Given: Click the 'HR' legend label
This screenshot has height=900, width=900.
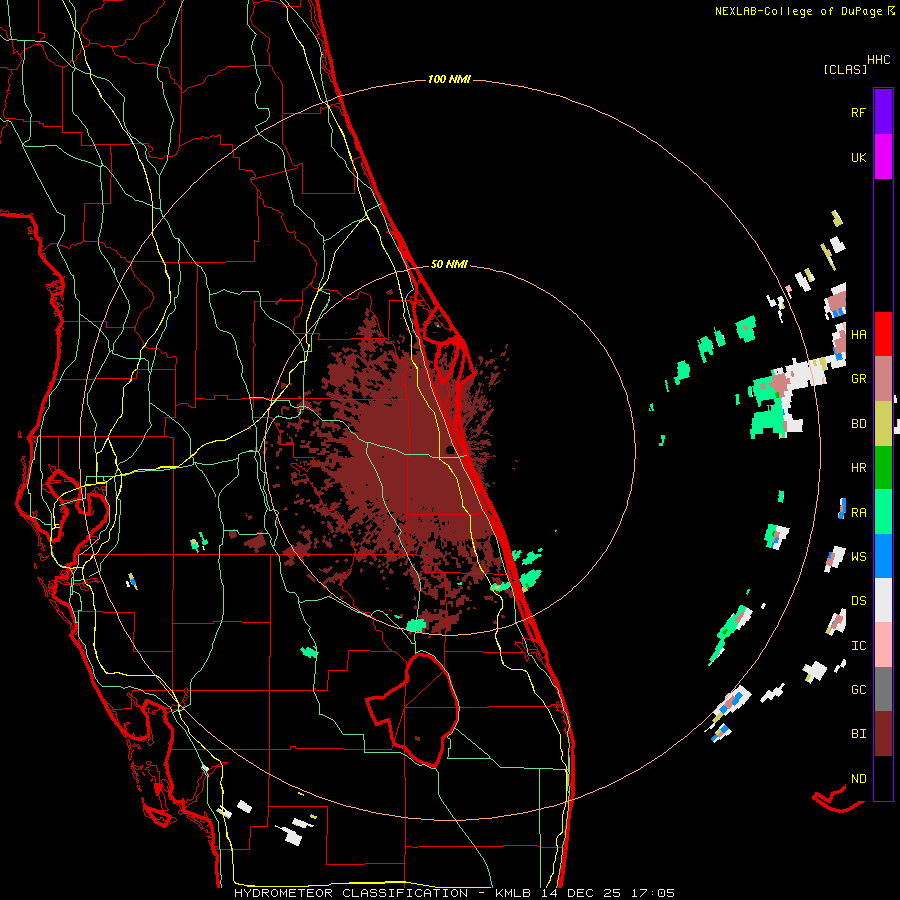Looking at the screenshot, I should pyautogui.click(x=858, y=468).
